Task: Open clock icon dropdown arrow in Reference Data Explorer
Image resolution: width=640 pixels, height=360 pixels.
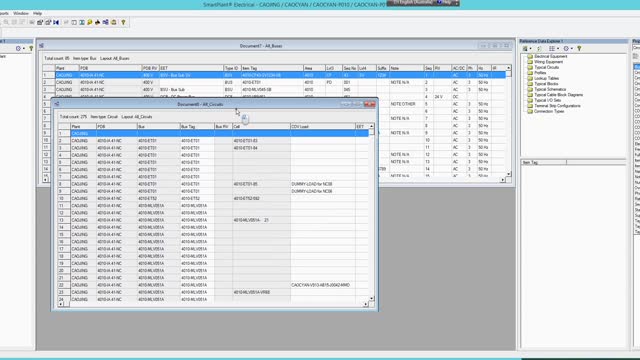Action: [572, 49]
